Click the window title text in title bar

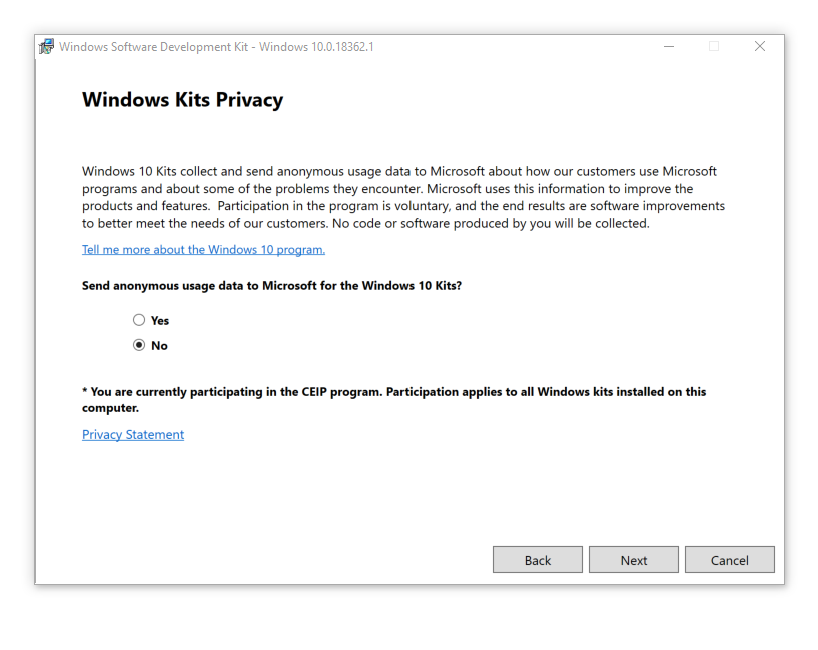[x=216, y=47]
